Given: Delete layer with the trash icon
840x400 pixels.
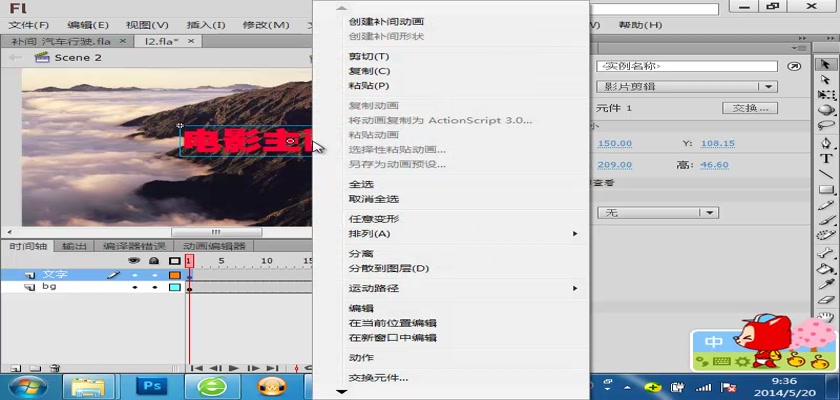Looking at the screenshot, I should (x=54, y=368).
